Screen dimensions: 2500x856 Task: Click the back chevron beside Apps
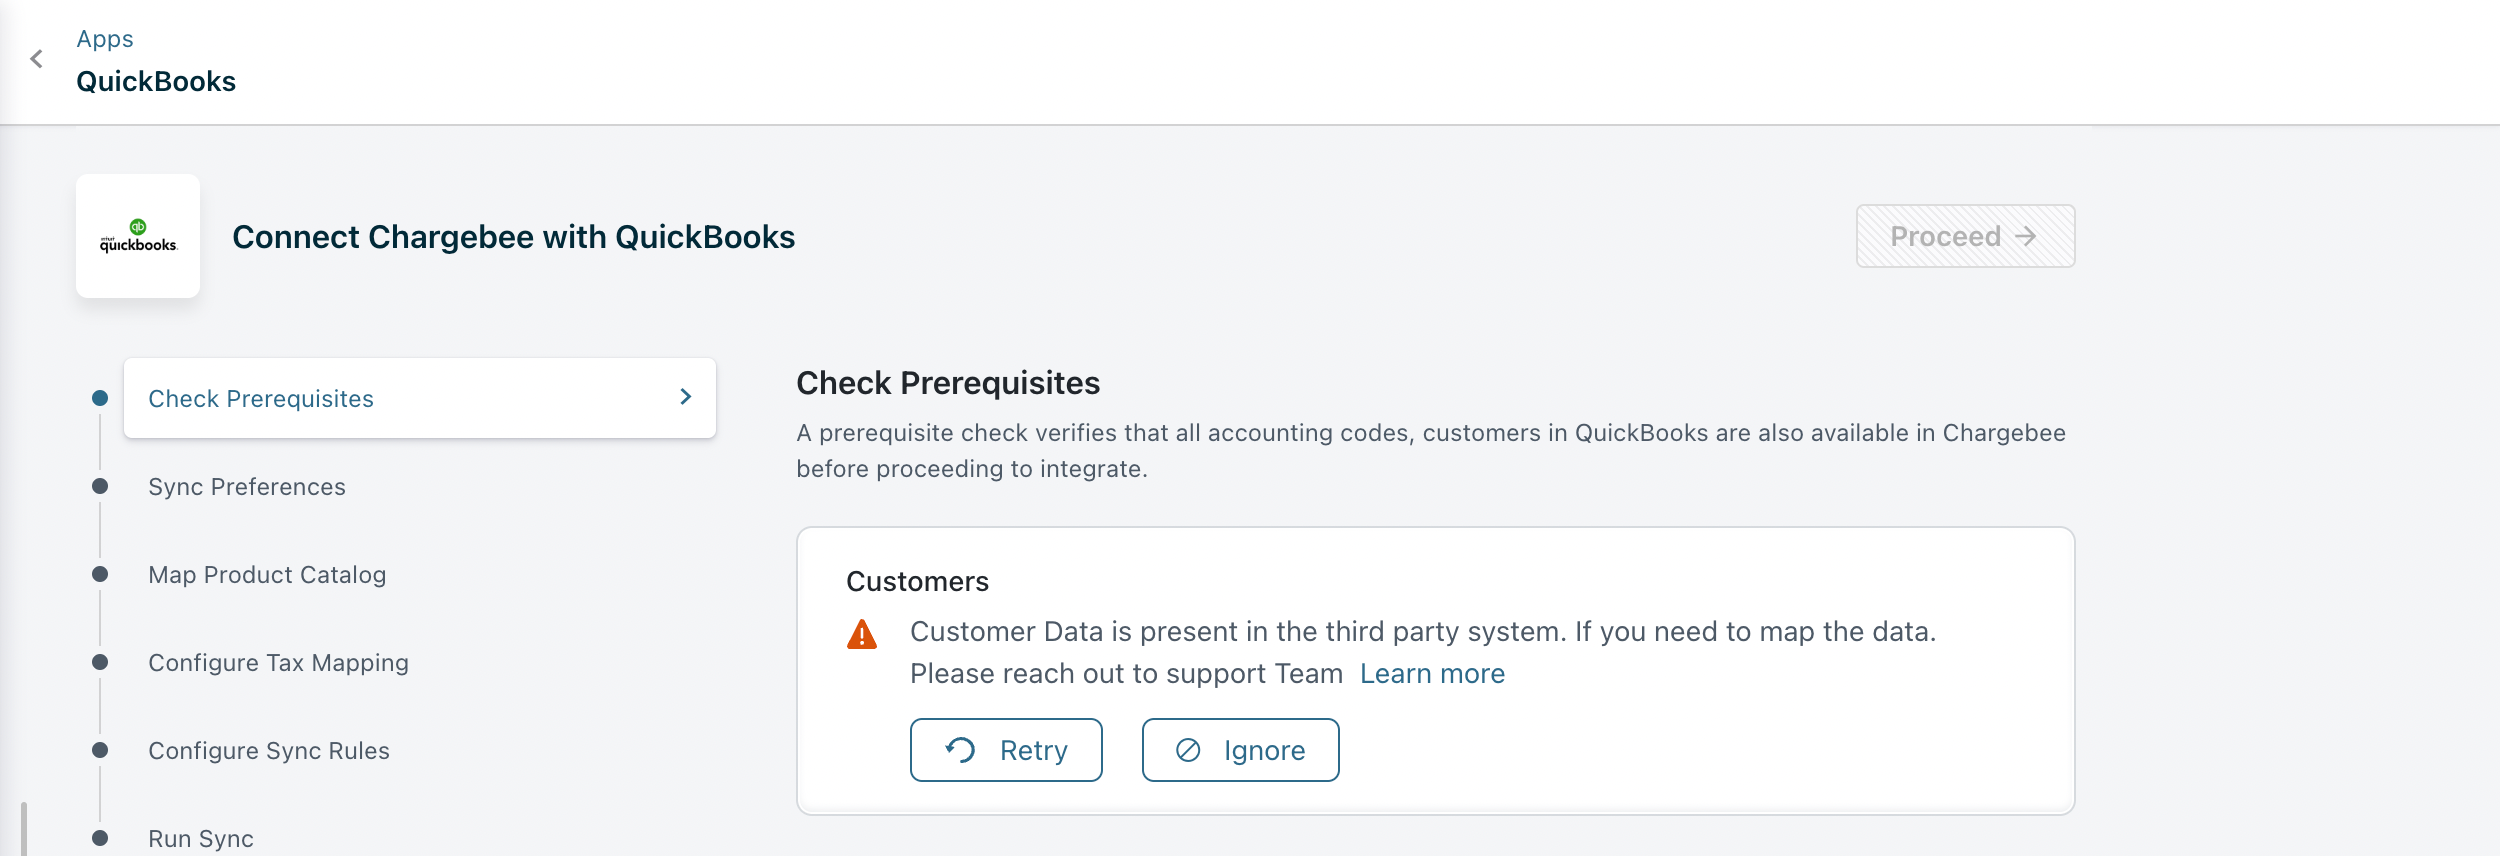tap(37, 59)
